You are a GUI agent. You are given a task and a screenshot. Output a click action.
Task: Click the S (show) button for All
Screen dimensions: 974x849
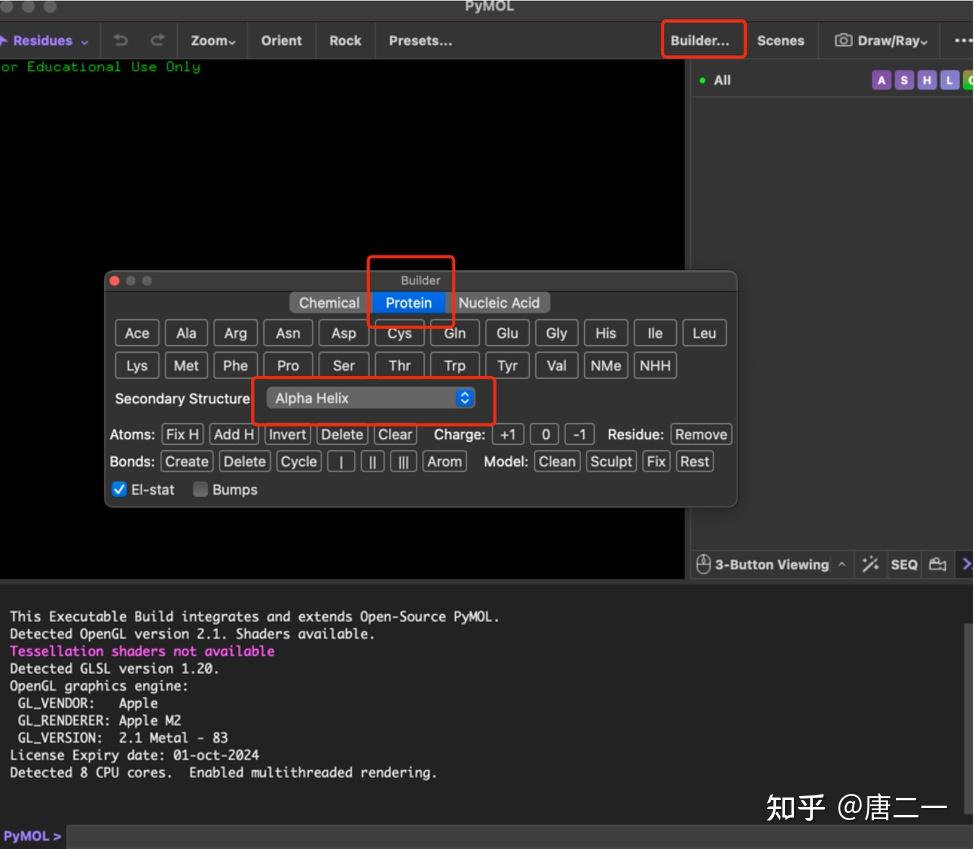click(x=904, y=80)
